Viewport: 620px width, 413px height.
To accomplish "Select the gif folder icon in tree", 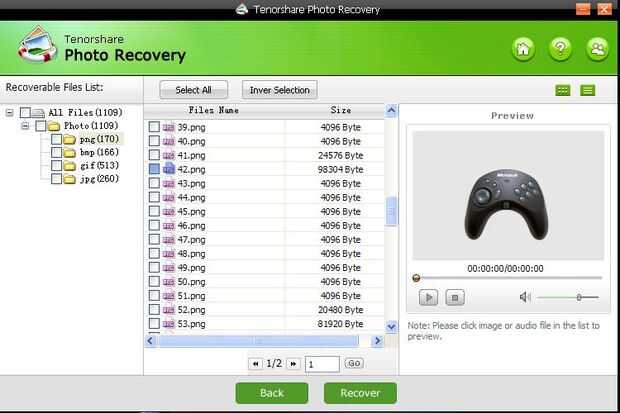I will [x=70, y=166].
